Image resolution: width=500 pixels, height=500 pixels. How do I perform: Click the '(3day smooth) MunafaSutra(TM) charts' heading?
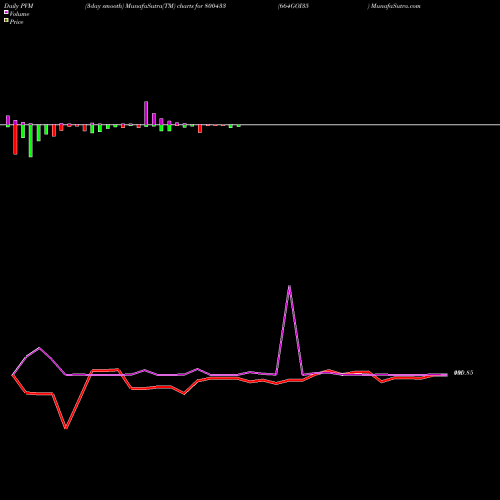140,6
